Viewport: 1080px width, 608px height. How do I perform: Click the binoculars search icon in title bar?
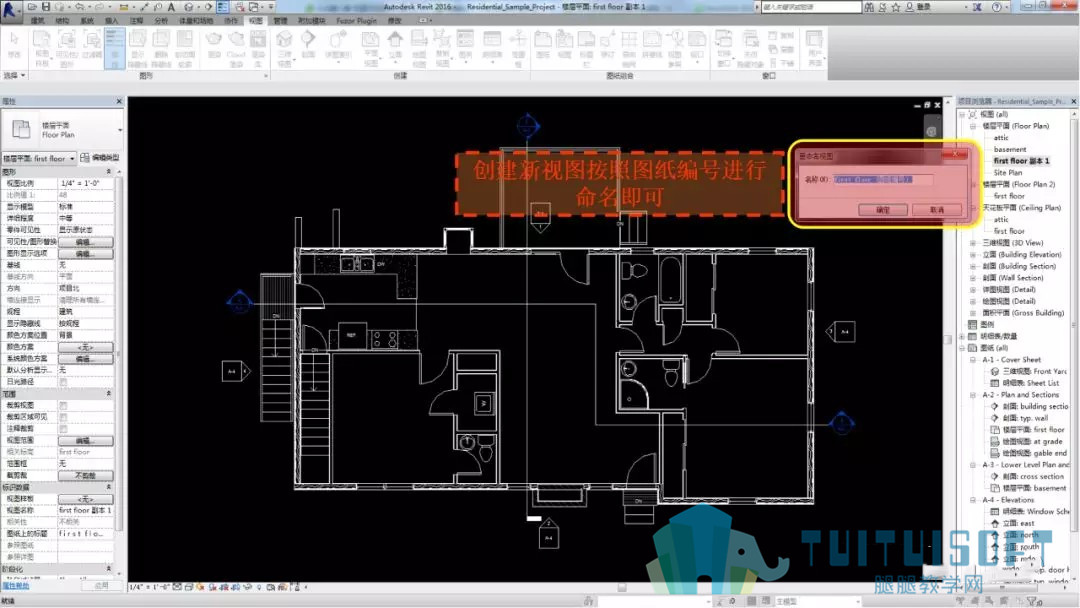point(869,7)
